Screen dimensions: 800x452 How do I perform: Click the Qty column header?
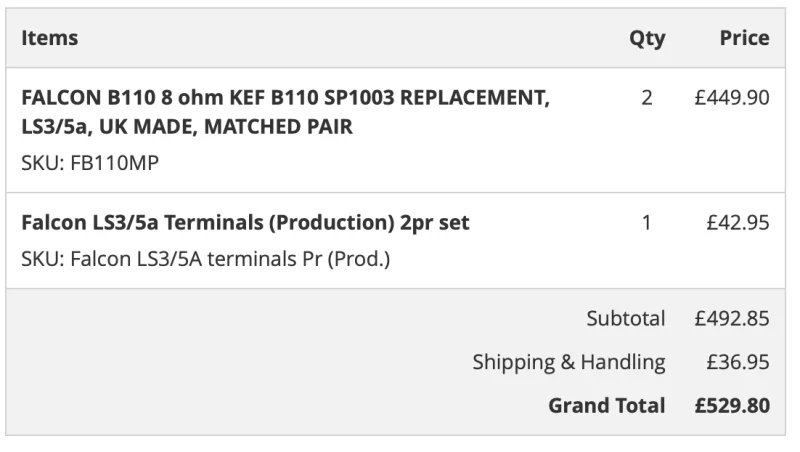pos(647,38)
